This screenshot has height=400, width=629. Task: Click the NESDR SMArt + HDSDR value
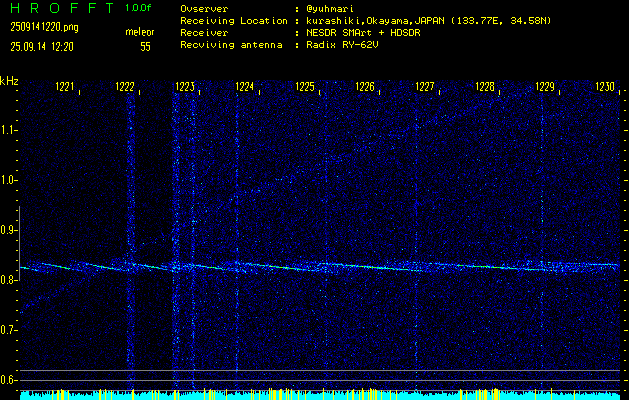(x=363, y=33)
